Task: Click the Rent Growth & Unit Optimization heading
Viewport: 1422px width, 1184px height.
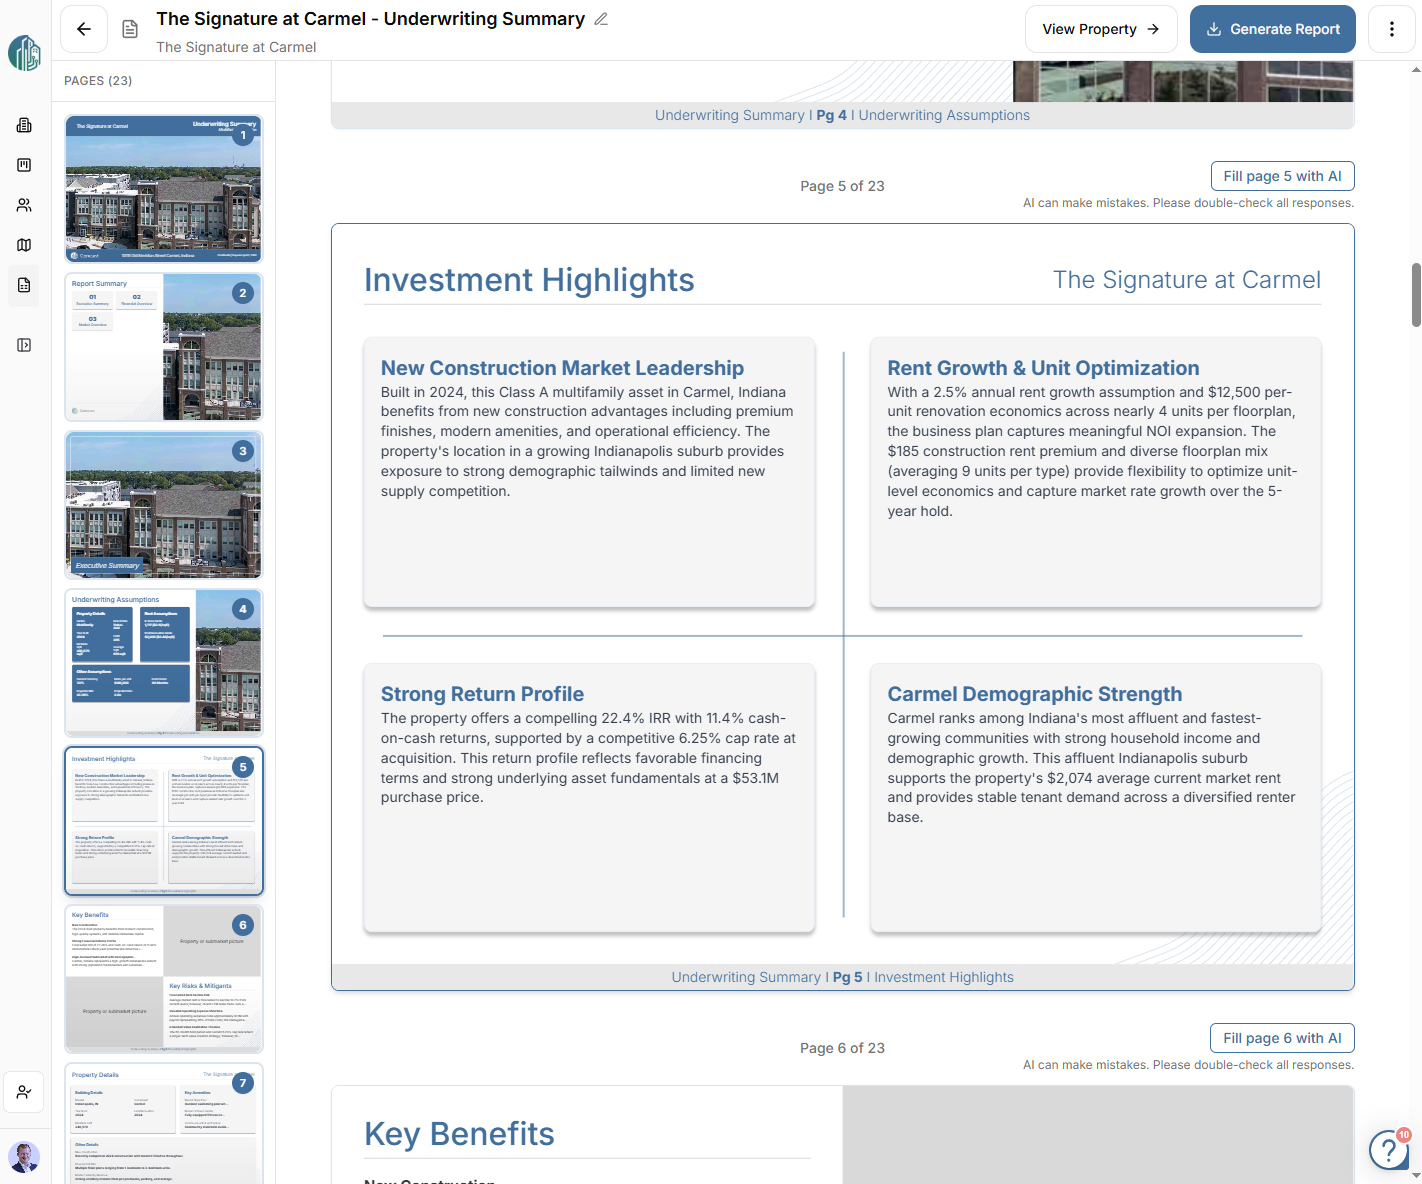Action: pos(1043,368)
